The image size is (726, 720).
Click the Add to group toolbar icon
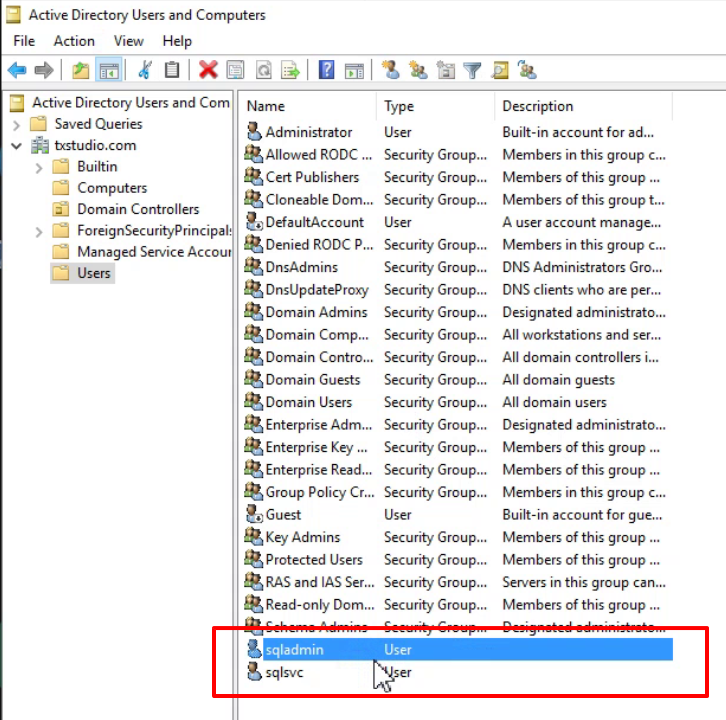pyautogui.click(x=527, y=70)
